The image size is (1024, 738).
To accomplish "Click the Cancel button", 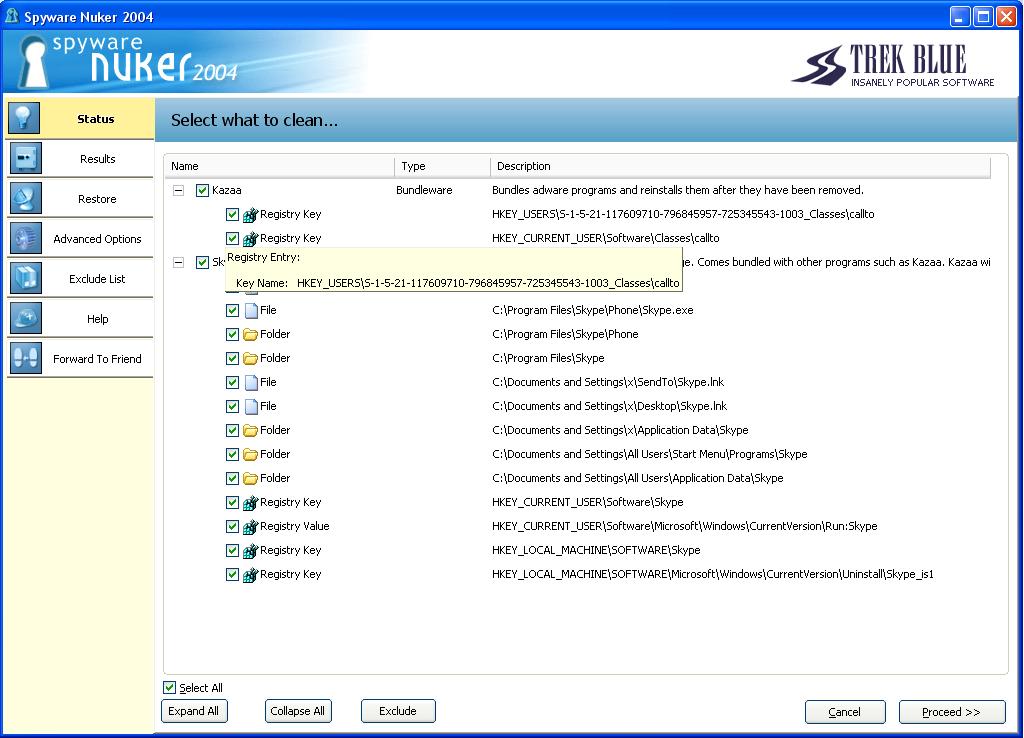I will click(845, 712).
